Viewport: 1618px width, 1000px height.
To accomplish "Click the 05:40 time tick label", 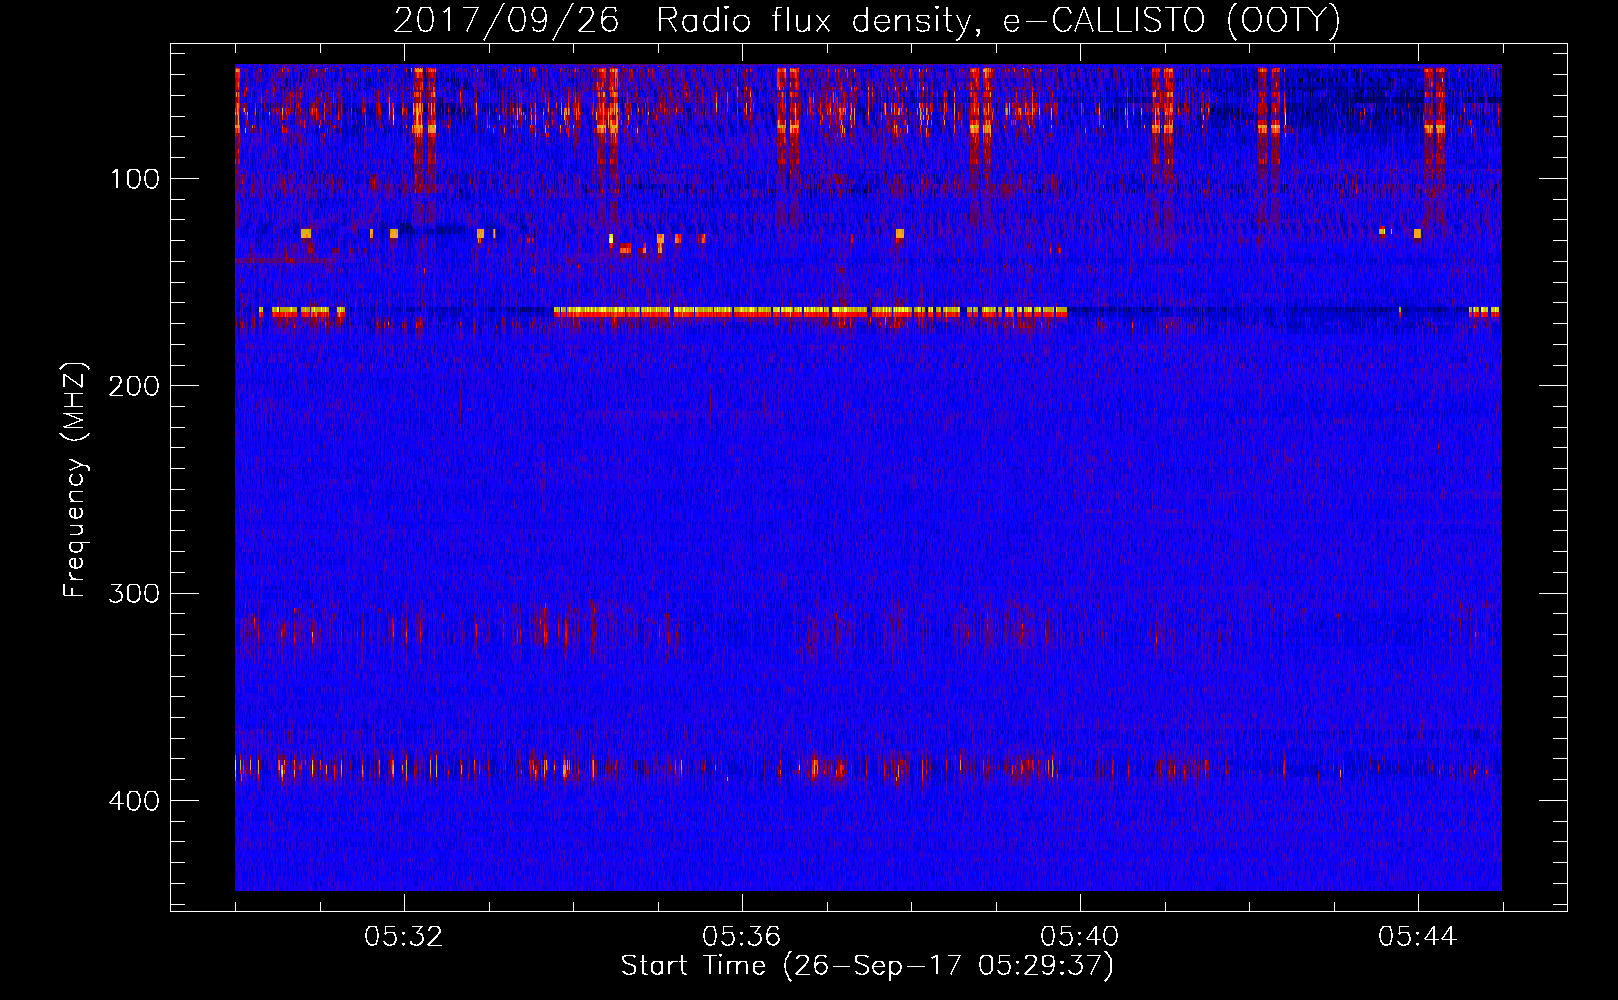I will [1080, 937].
